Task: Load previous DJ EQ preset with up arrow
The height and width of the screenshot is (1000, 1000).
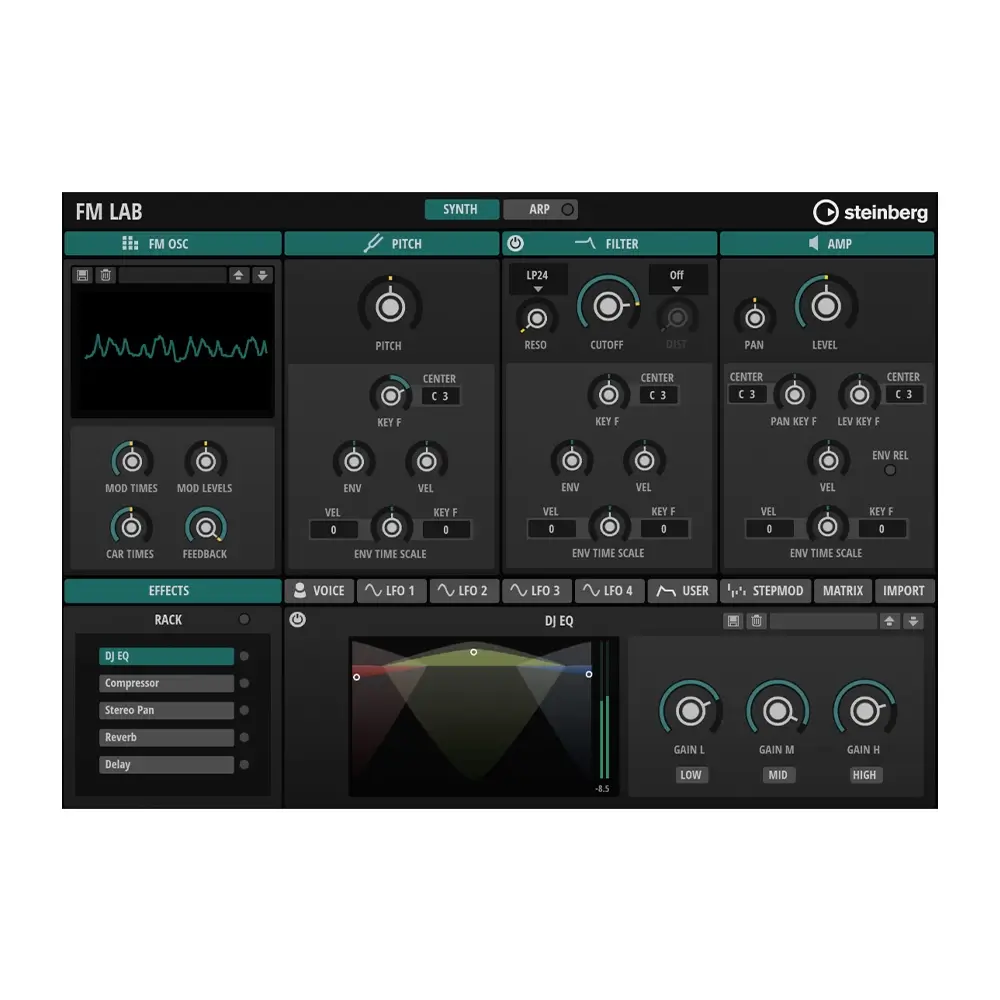Action: tap(889, 621)
